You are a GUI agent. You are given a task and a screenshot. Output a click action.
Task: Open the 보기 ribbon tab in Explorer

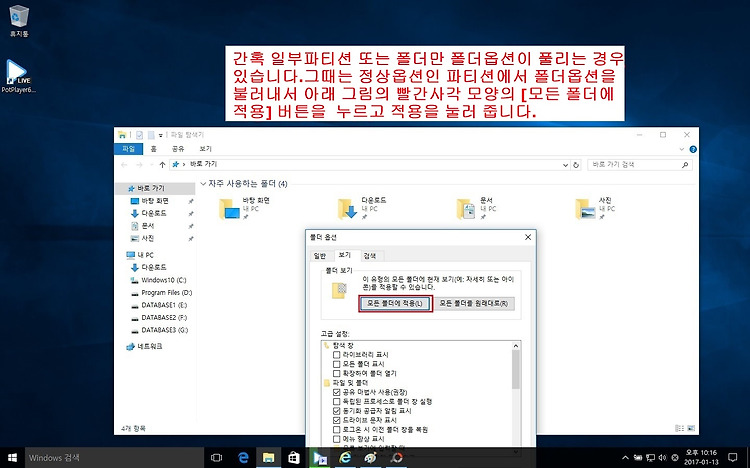(205, 149)
